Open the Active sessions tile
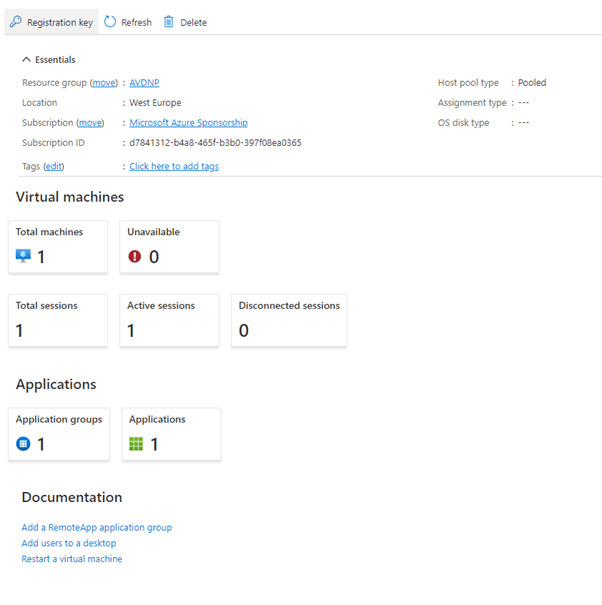 [x=169, y=320]
